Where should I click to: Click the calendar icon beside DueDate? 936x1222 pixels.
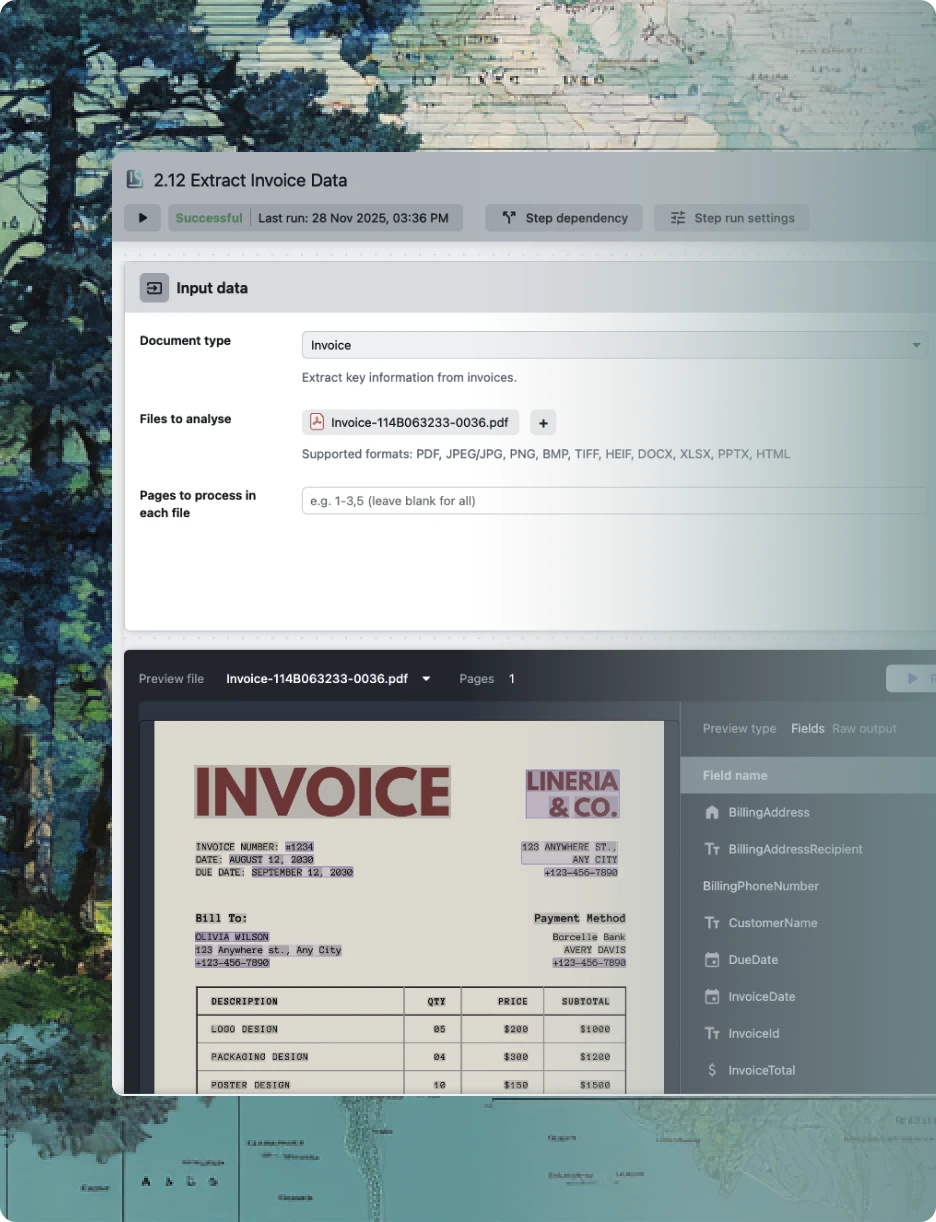click(x=710, y=959)
